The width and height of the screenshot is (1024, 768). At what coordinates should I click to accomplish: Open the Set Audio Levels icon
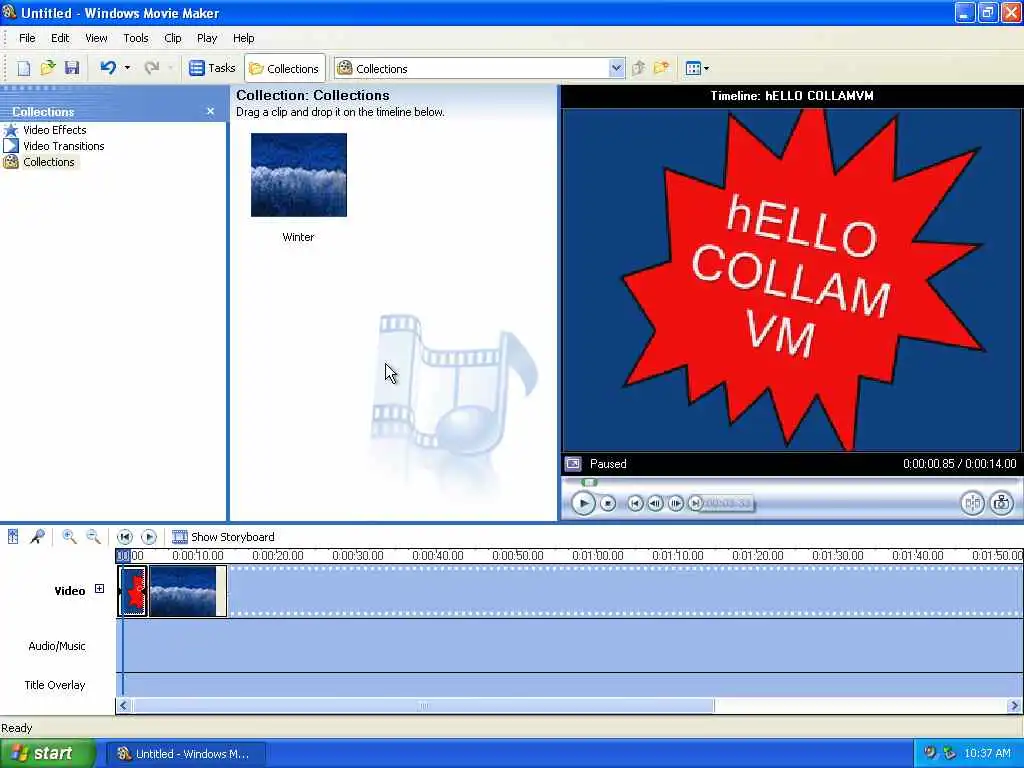(x=13, y=537)
